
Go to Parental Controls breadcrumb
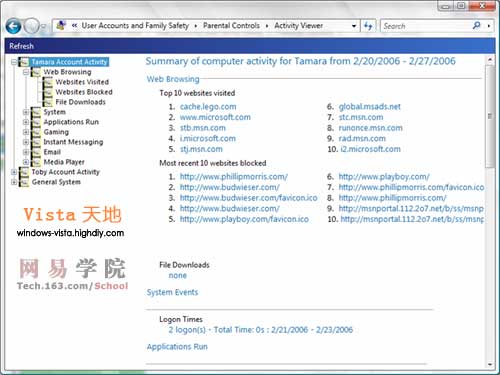pyautogui.click(x=231, y=26)
